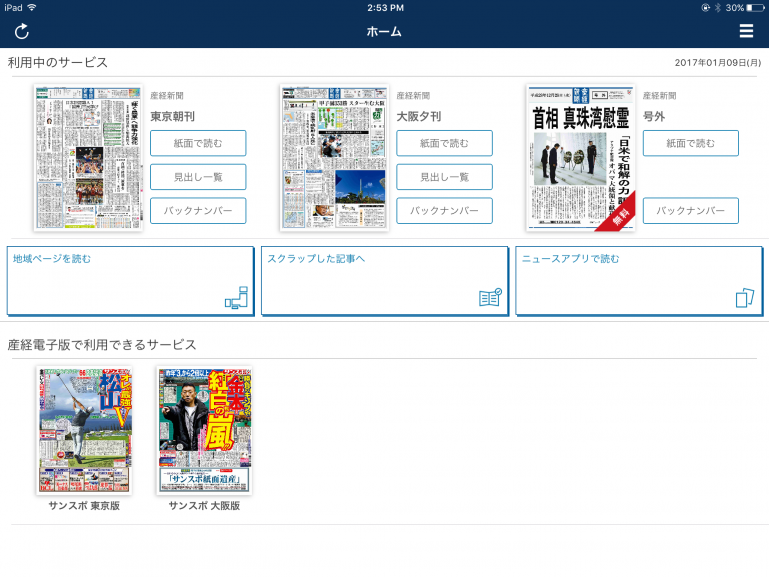Open サンスポ 東京版 cover thumbnail

click(84, 430)
